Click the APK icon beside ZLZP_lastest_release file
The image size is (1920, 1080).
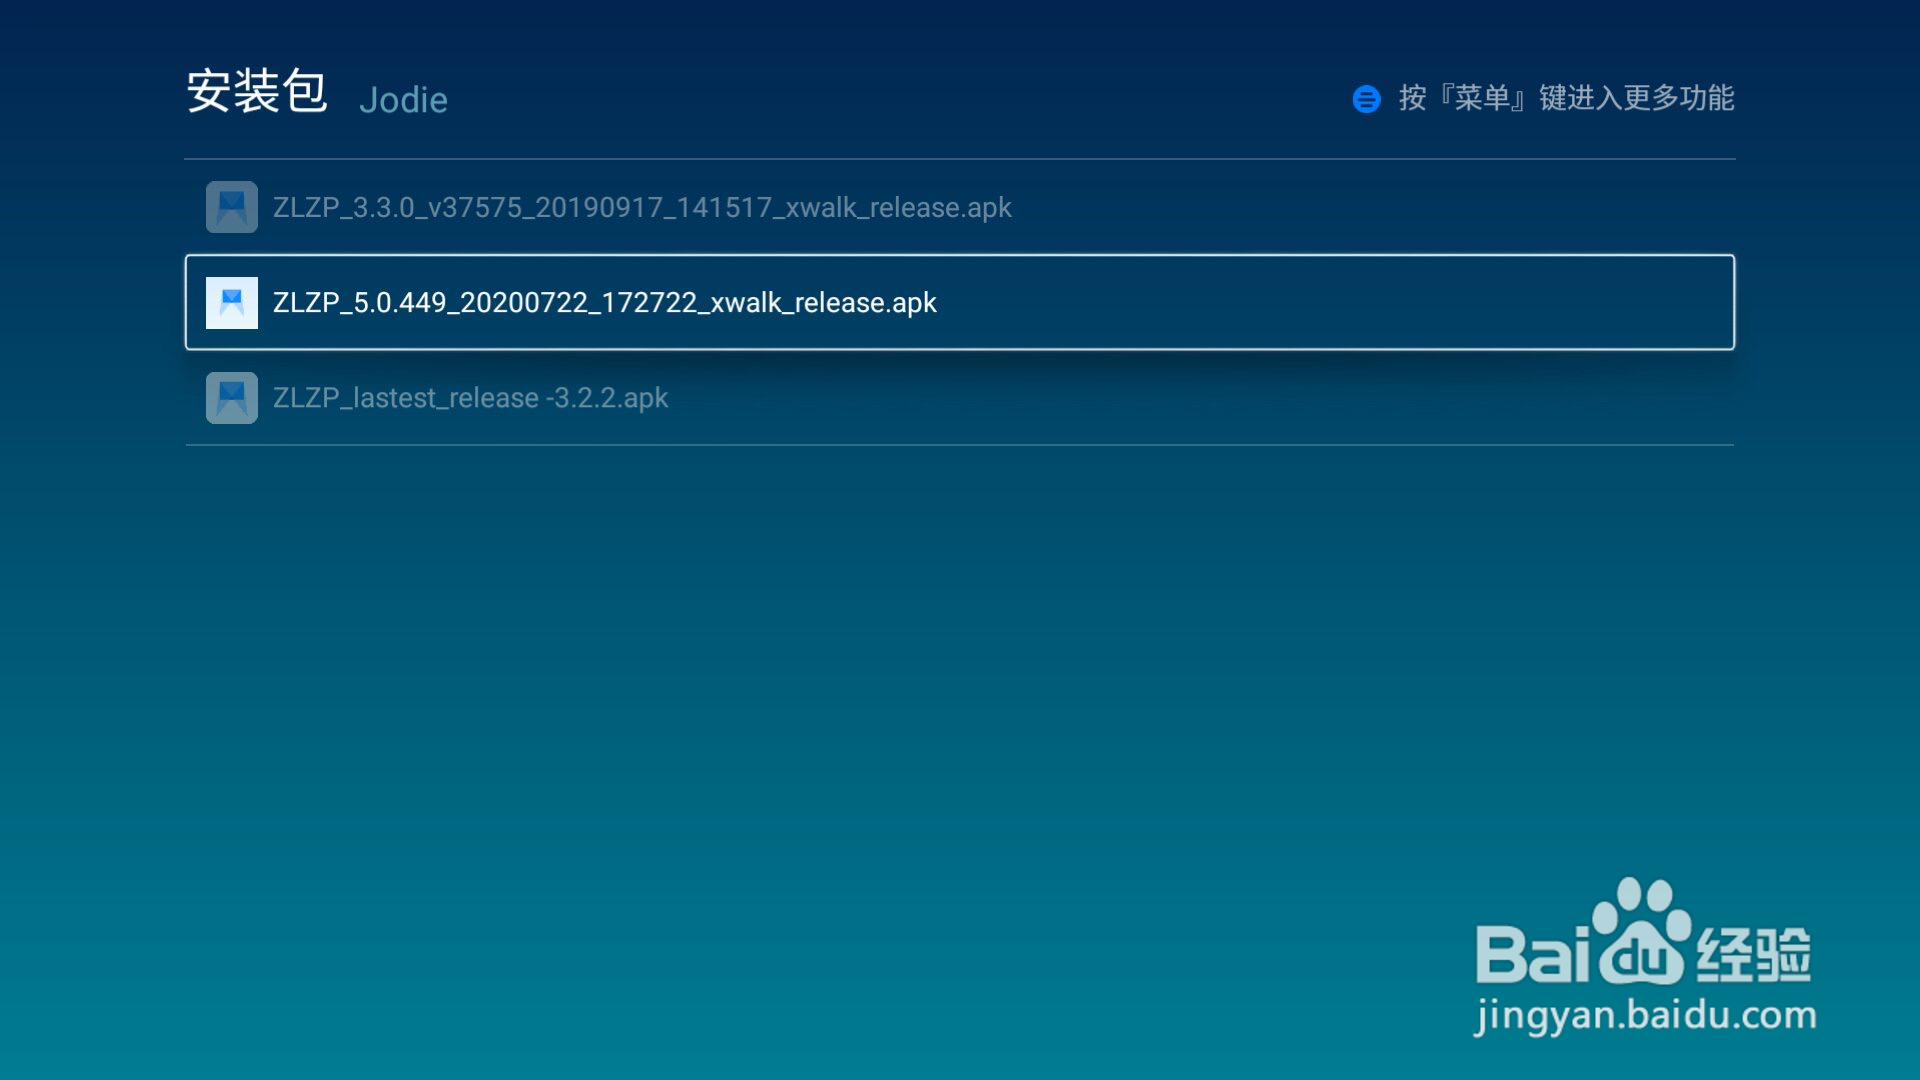231,398
